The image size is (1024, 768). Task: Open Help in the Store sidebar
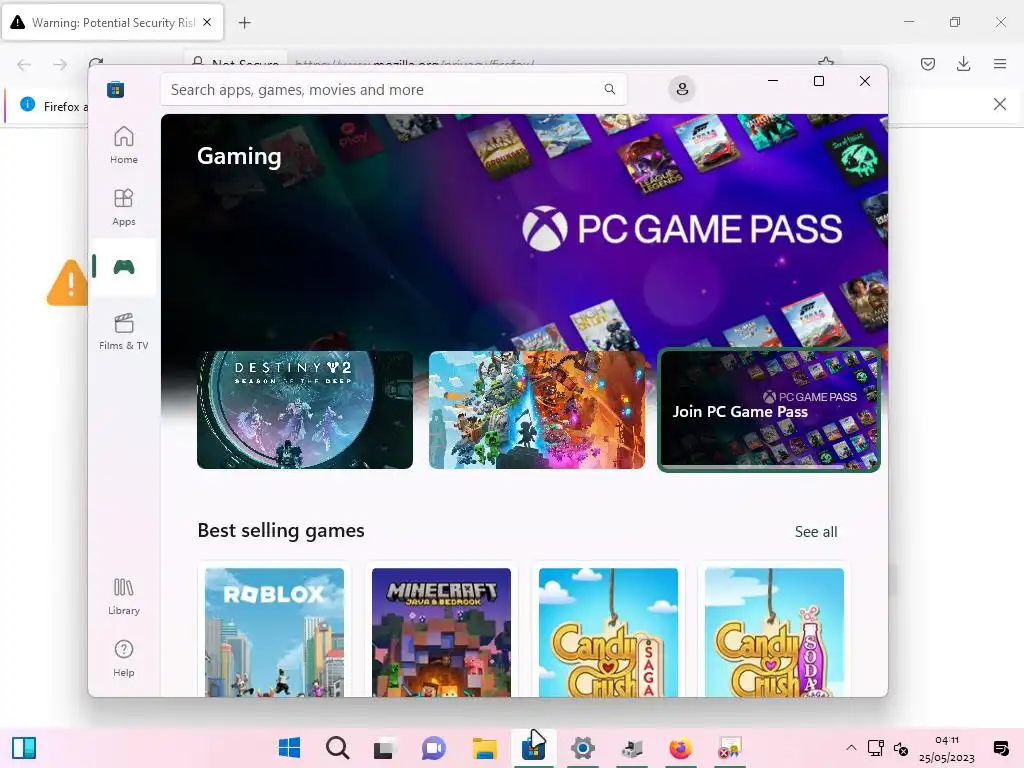pyautogui.click(x=123, y=658)
